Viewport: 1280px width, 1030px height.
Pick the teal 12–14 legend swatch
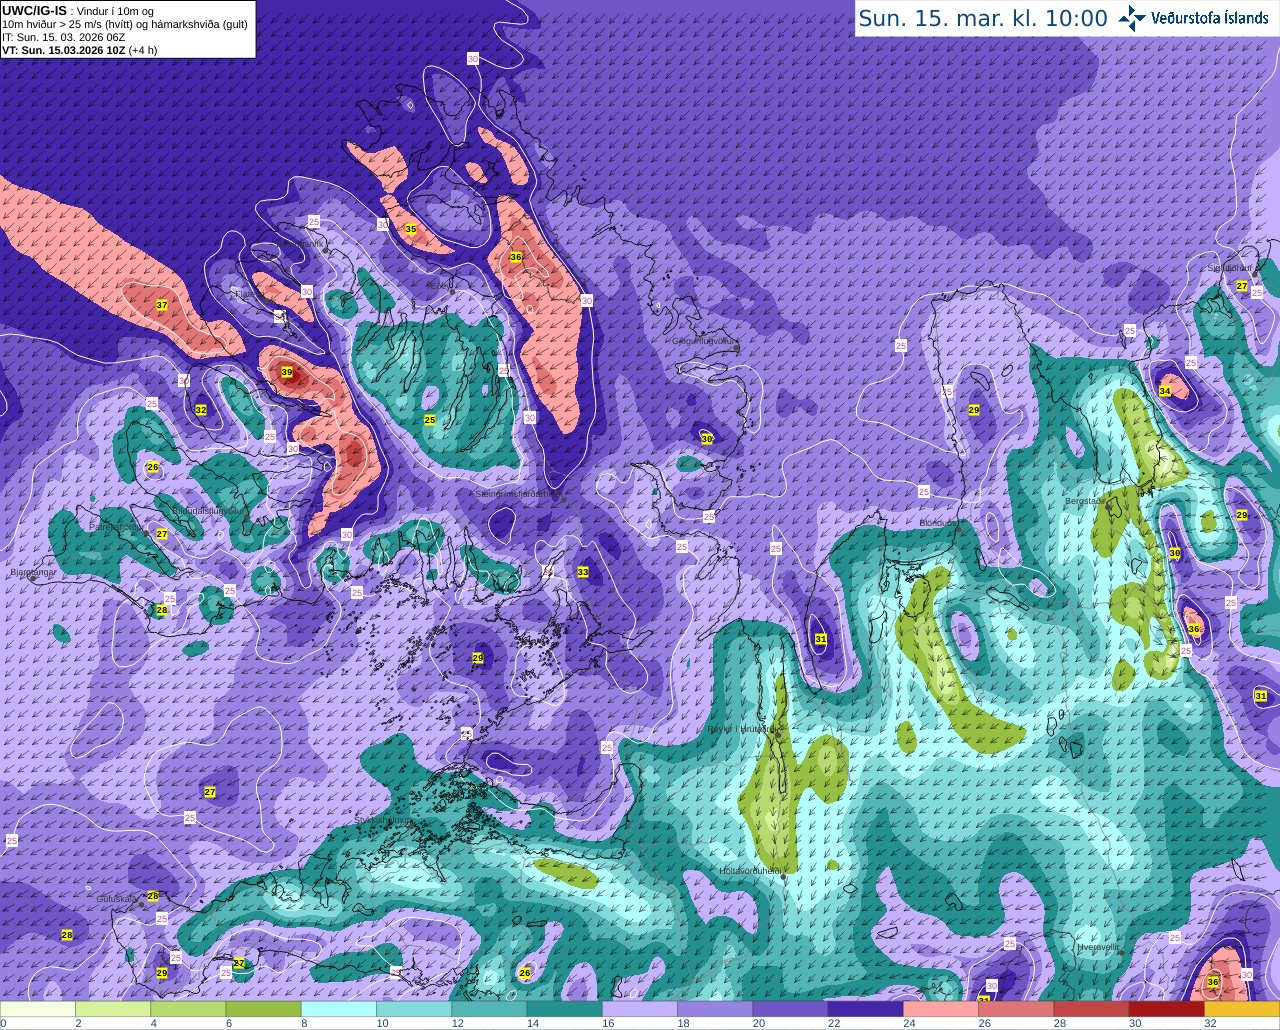488,1009
